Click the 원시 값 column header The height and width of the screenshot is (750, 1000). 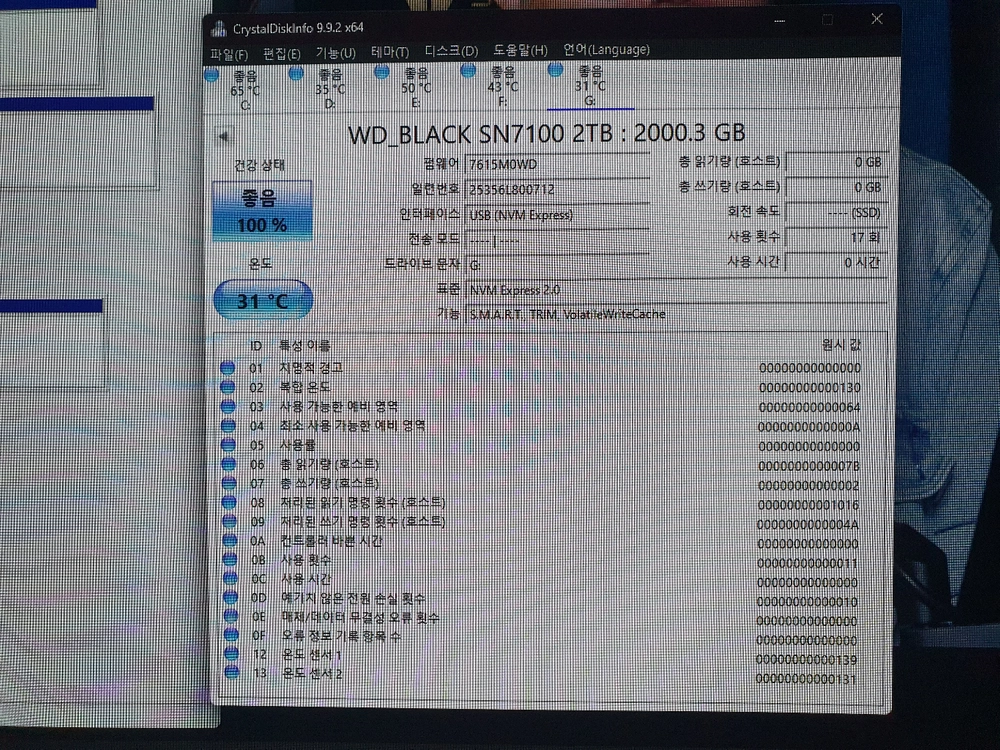click(841, 345)
